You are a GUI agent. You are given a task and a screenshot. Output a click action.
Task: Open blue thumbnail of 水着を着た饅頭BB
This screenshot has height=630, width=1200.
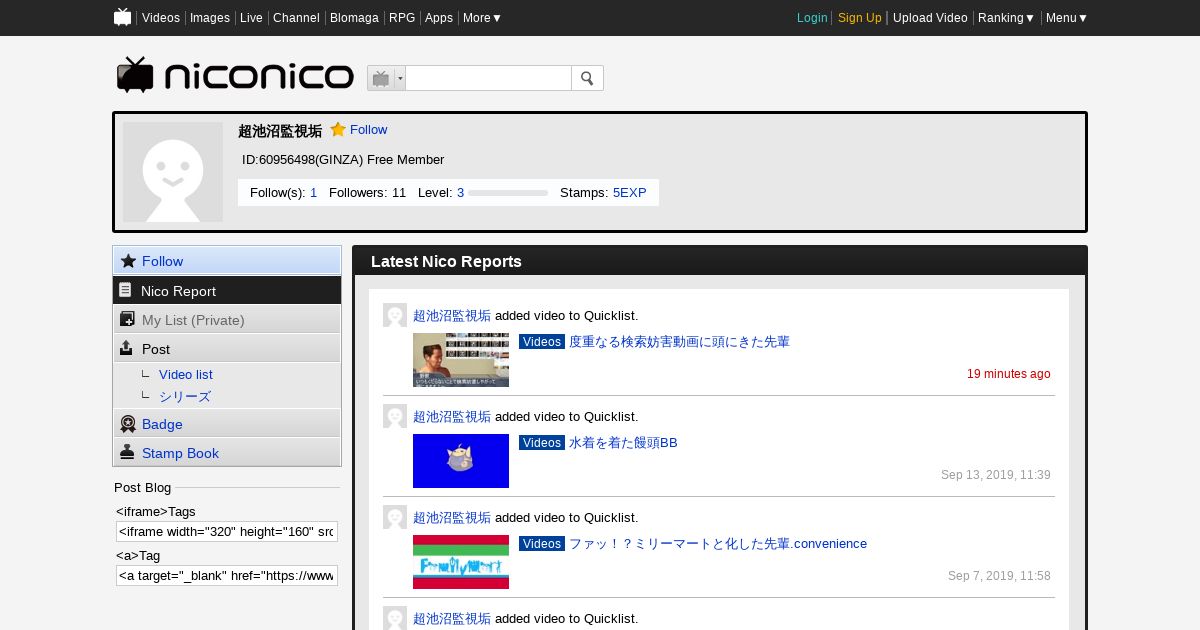tap(461, 461)
